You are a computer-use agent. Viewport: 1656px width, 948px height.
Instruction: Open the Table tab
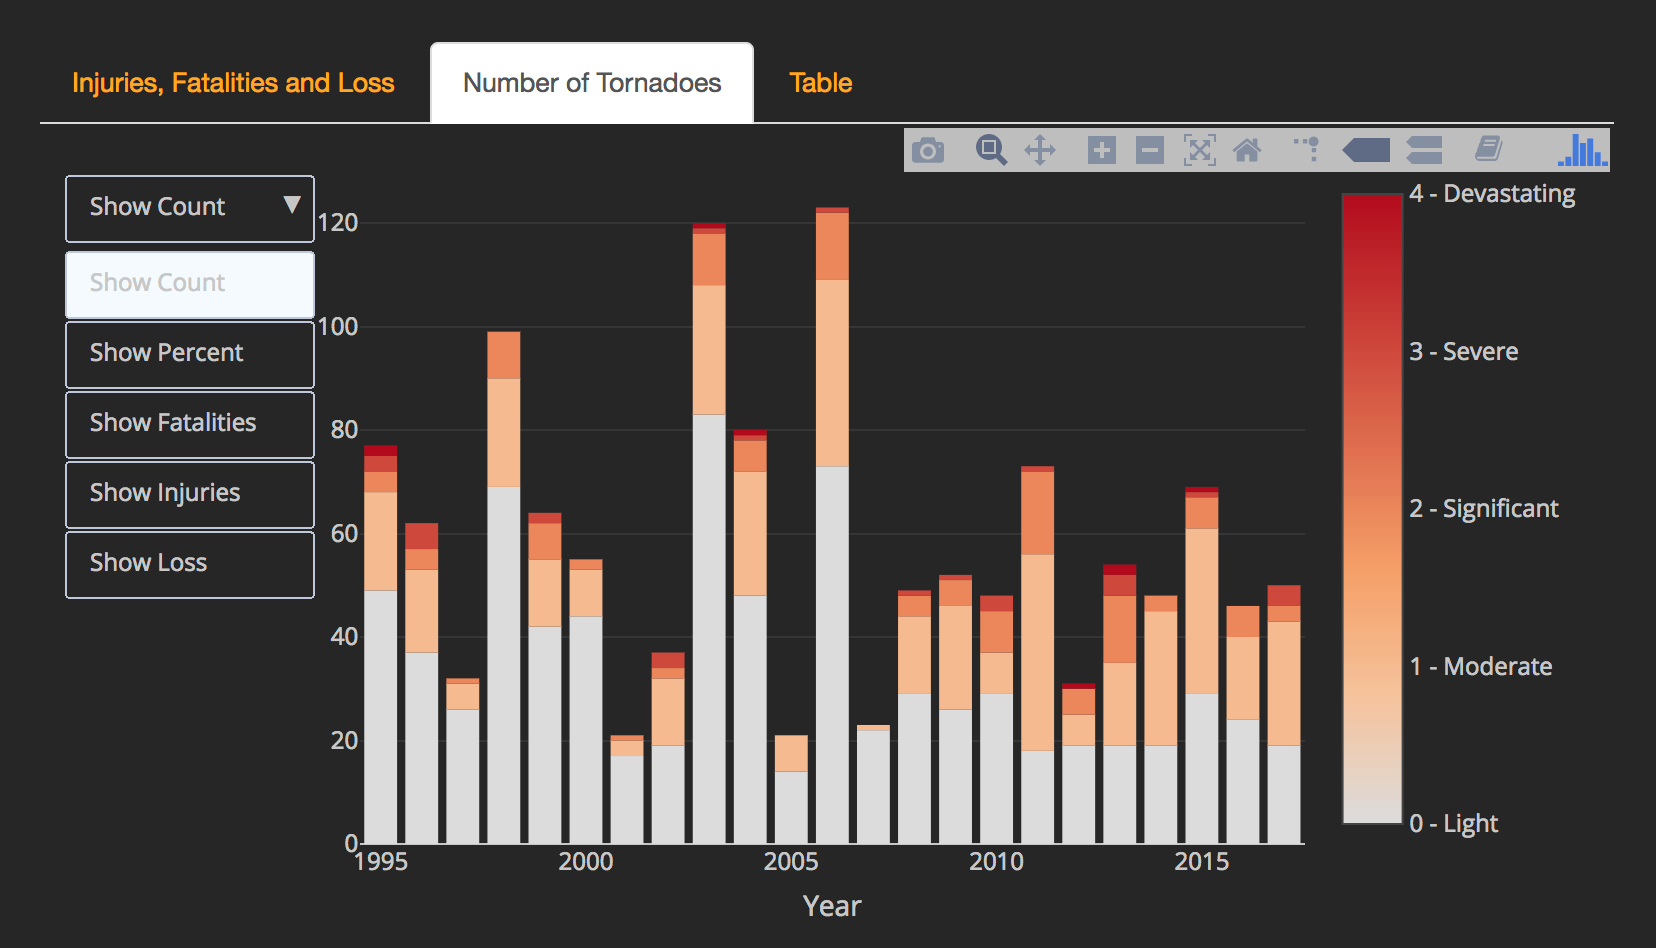coord(820,83)
